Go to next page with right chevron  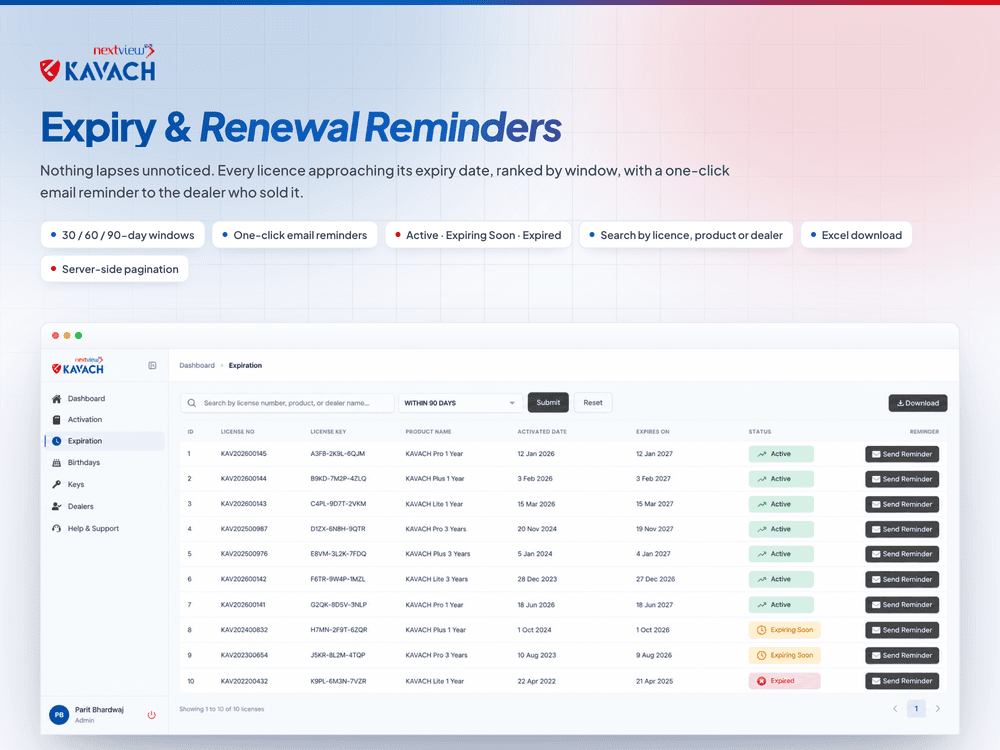[938, 709]
